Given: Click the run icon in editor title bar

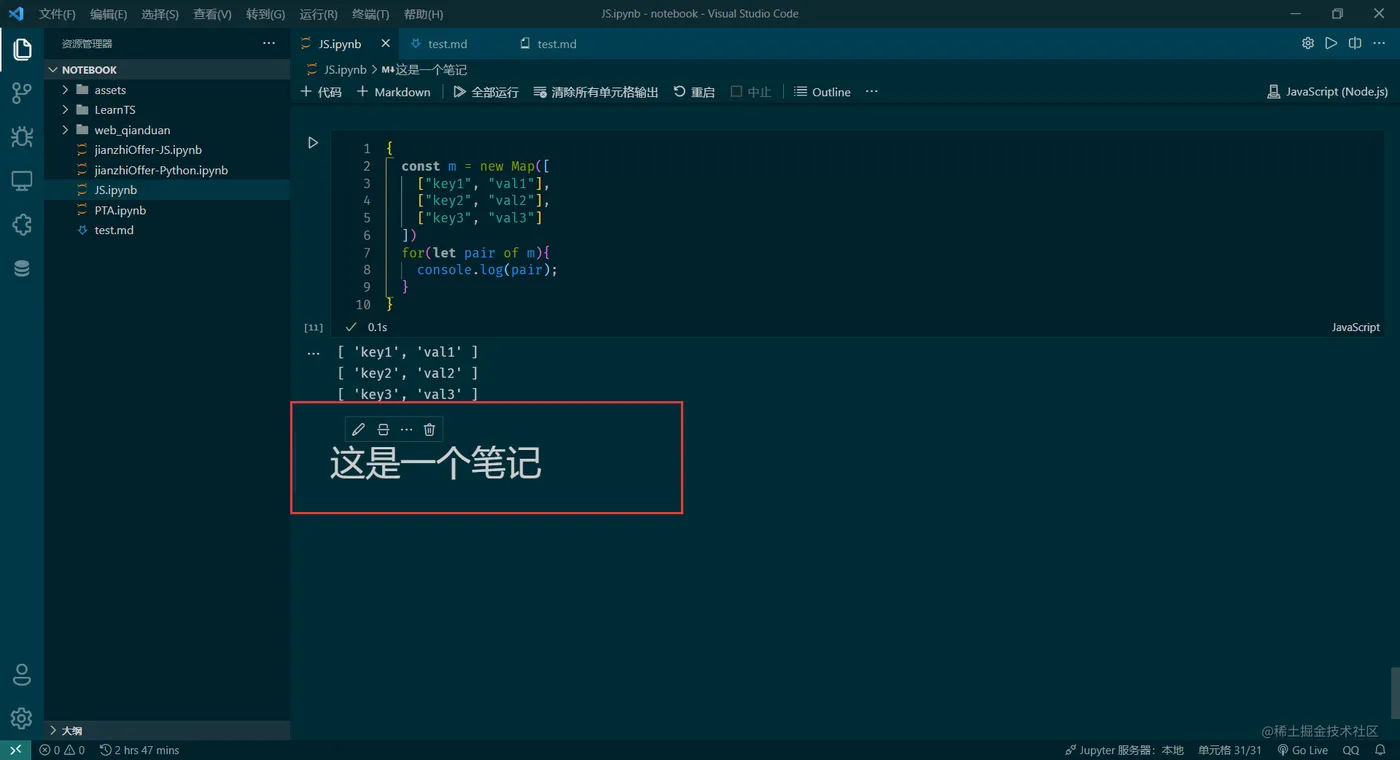Looking at the screenshot, I should pos(1331,43).
